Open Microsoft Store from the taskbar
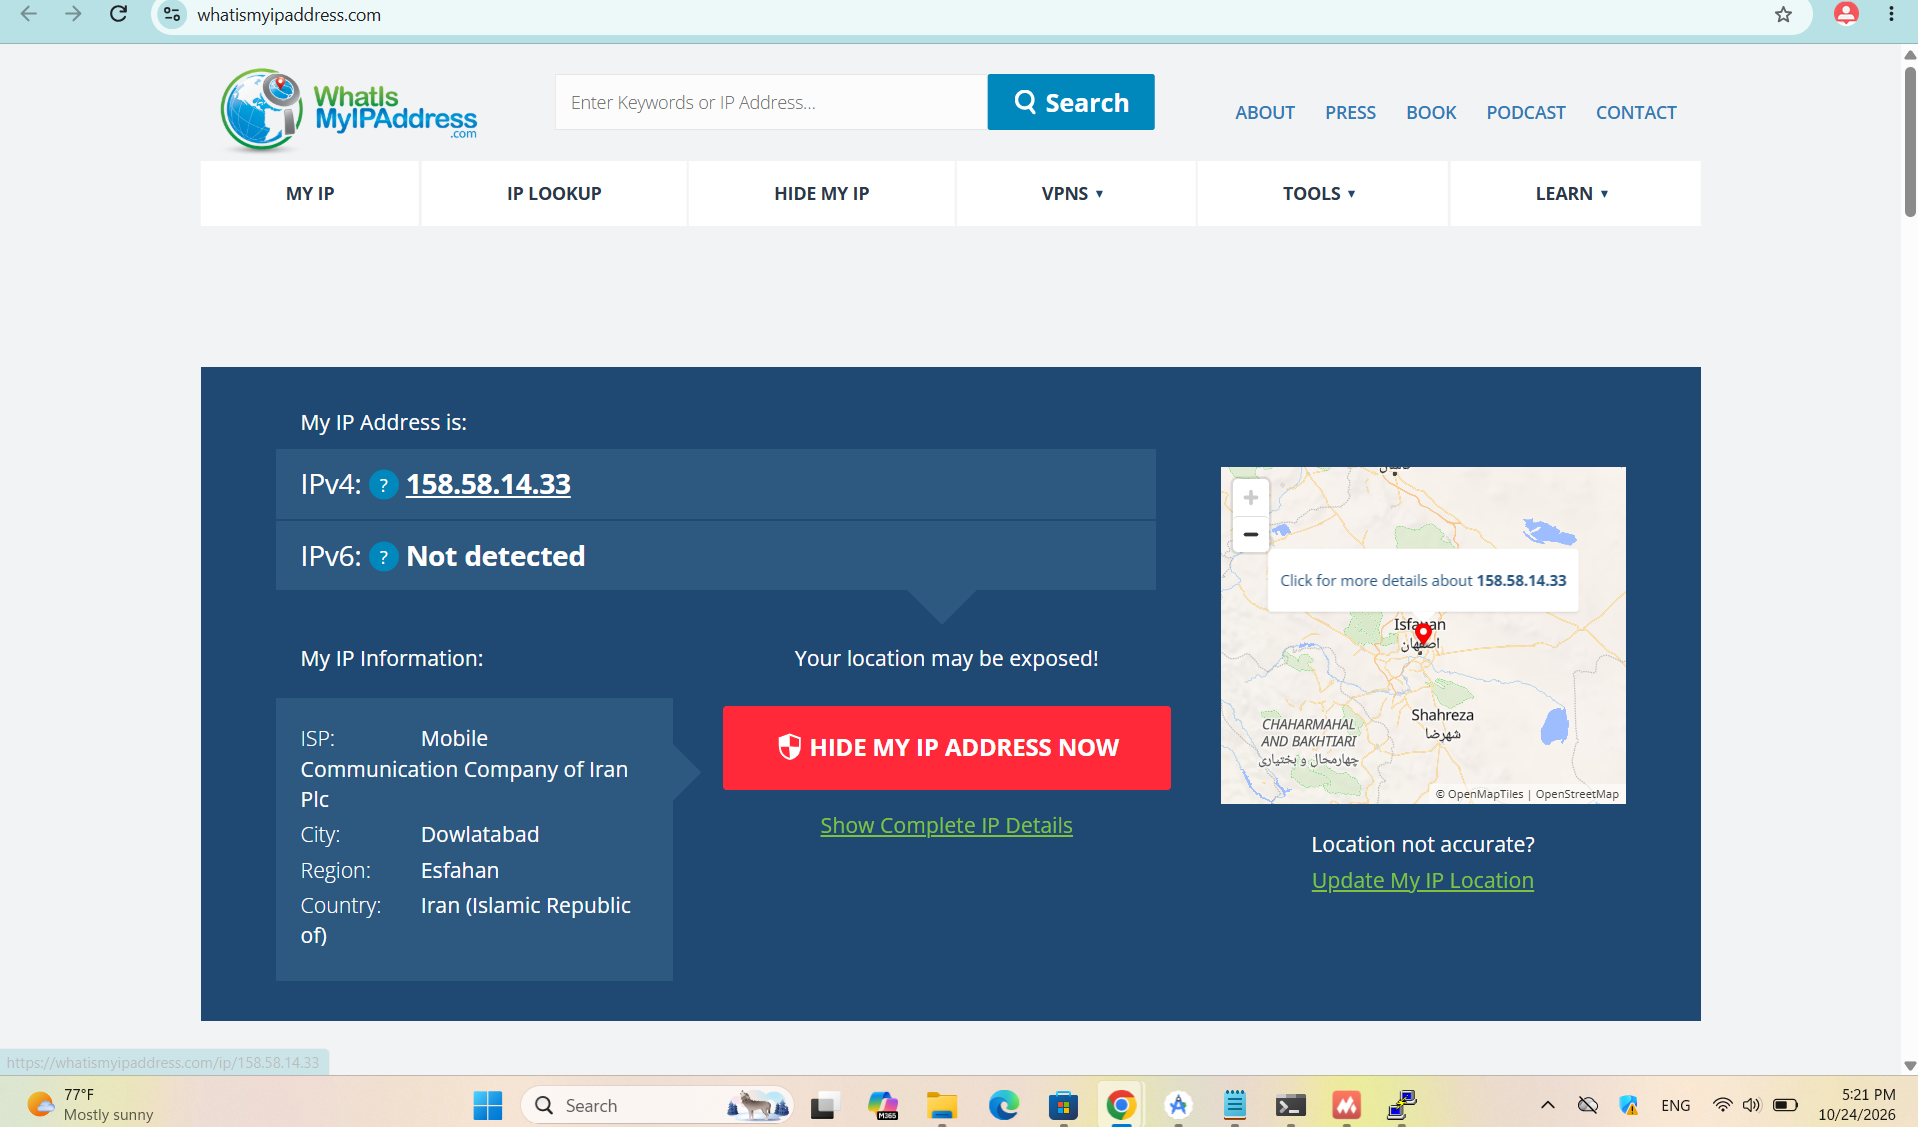 (1063, 1105)
